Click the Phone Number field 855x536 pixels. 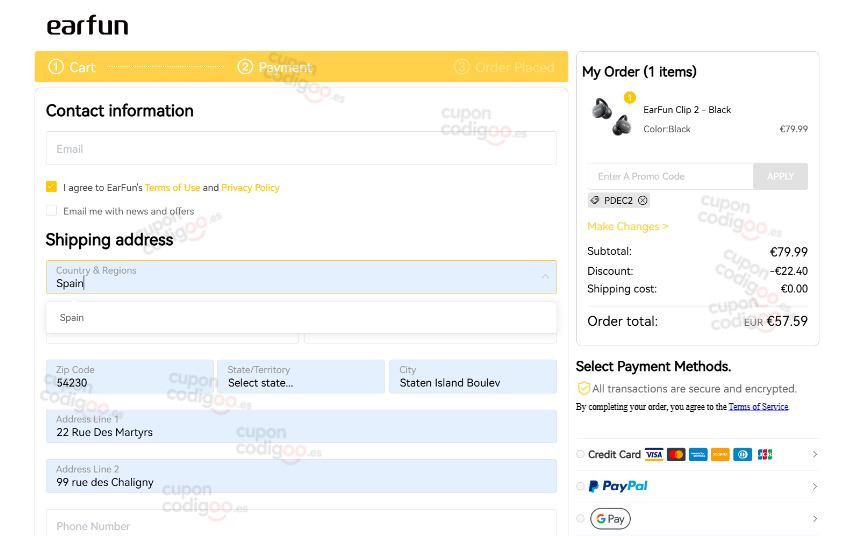301,523
